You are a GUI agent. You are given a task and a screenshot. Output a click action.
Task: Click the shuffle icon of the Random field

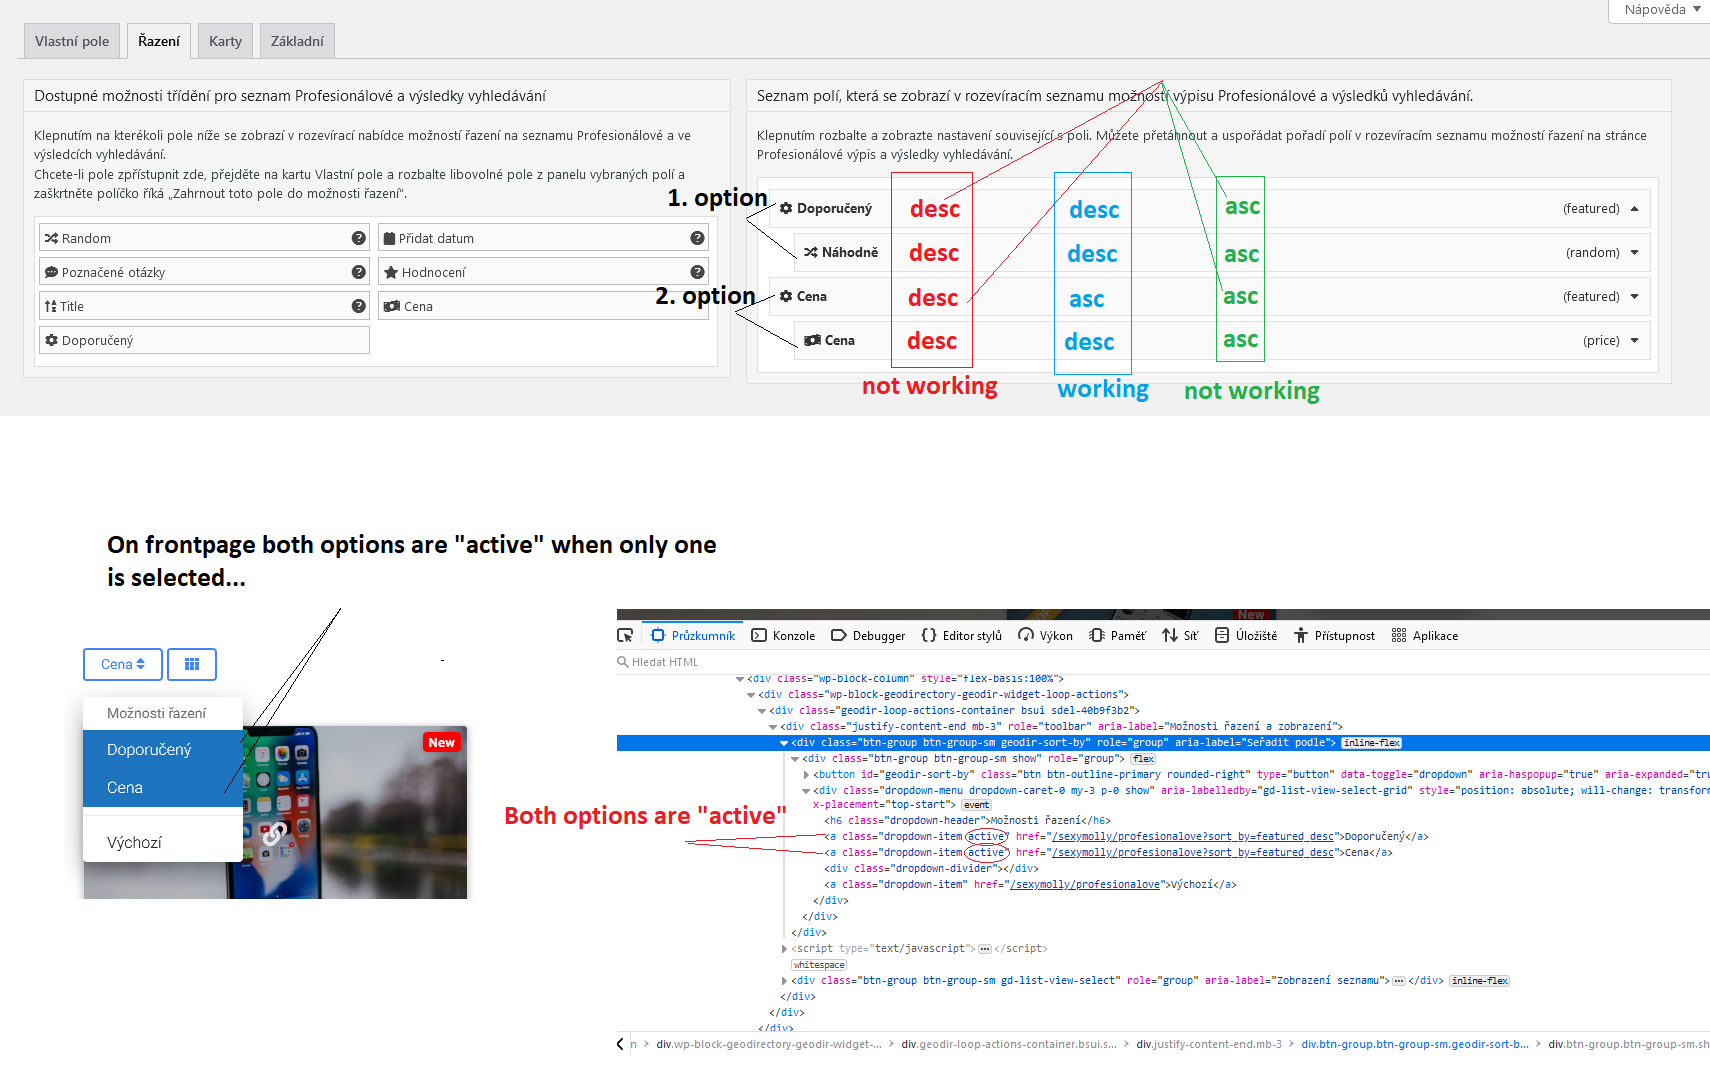[x=51, y=238]
